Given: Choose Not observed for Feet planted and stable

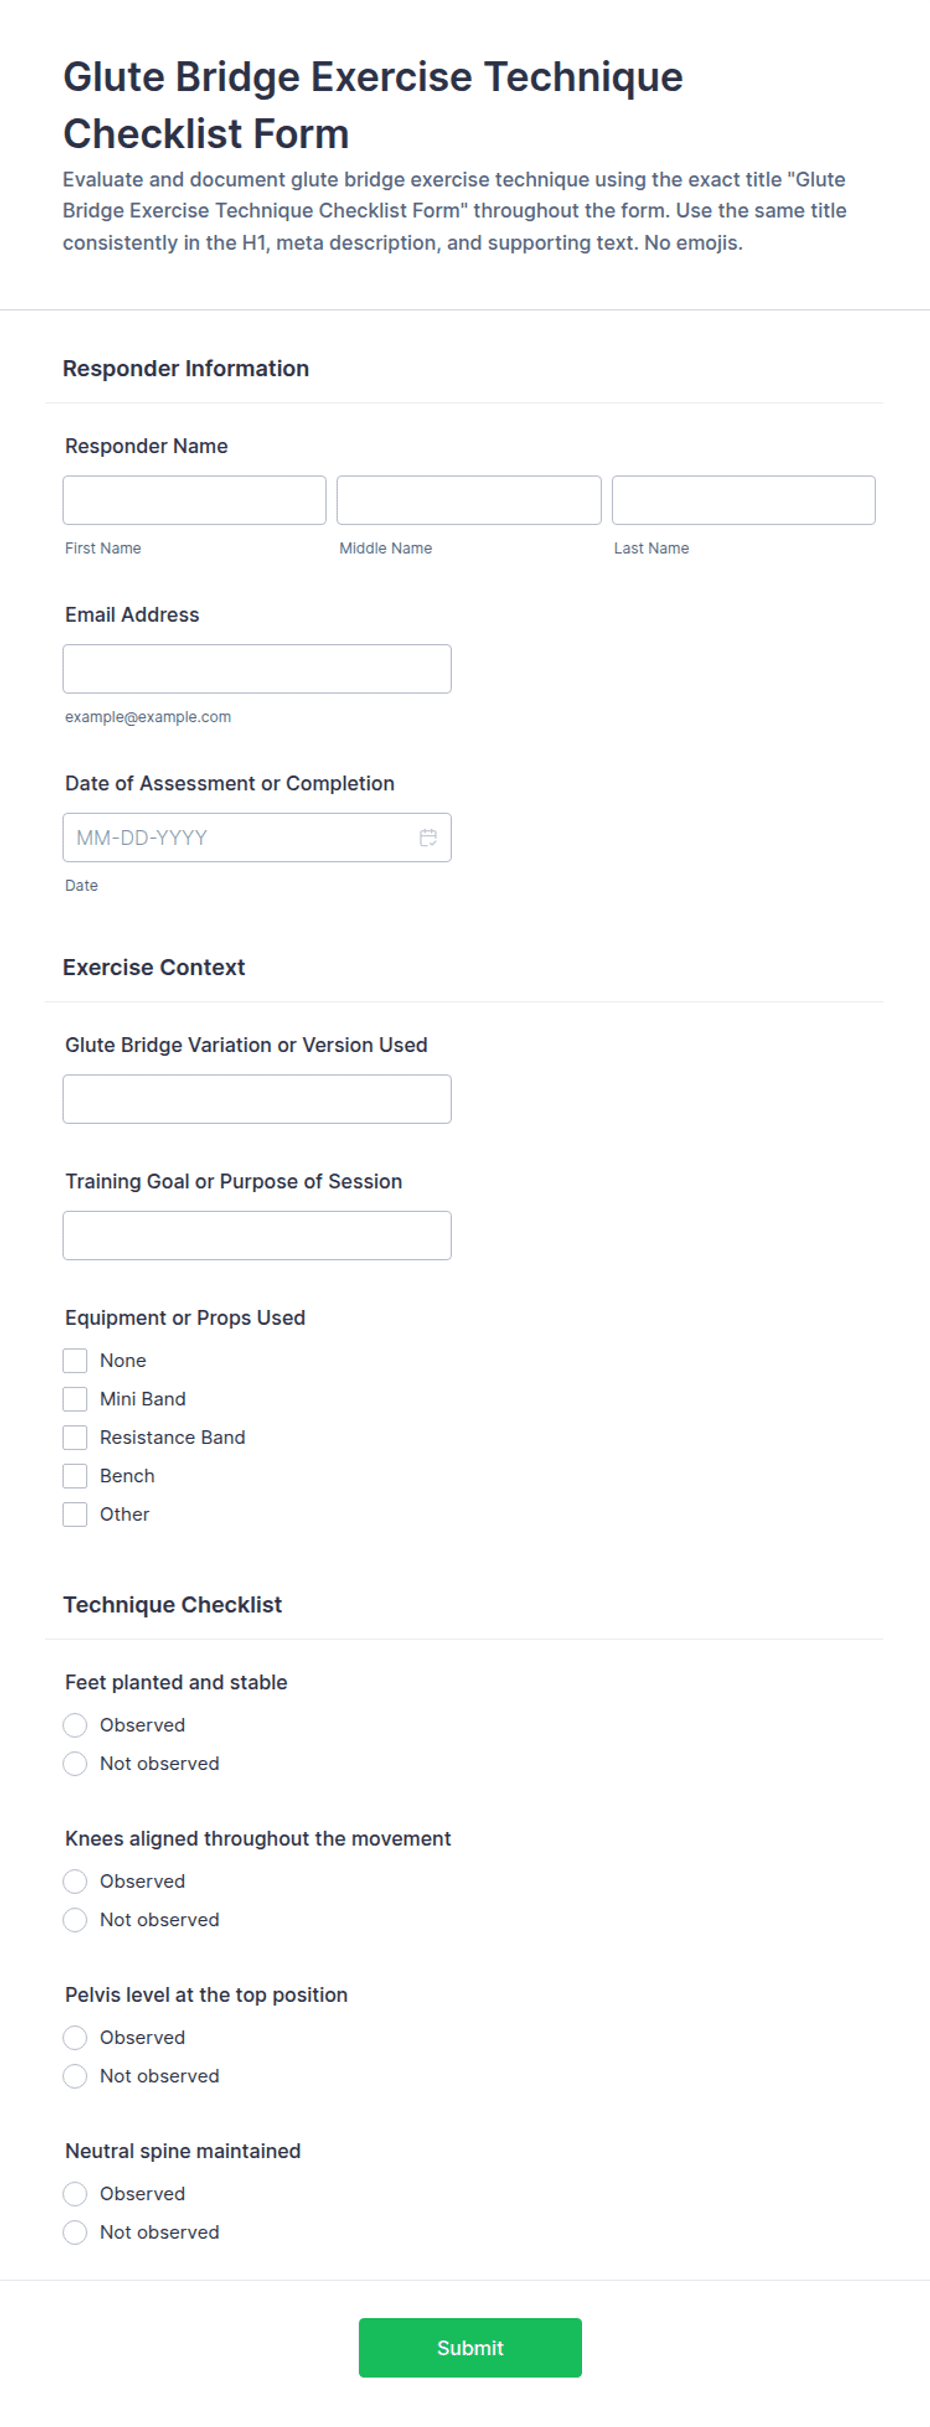Looking at the screenshot, I should (75, 1763).
